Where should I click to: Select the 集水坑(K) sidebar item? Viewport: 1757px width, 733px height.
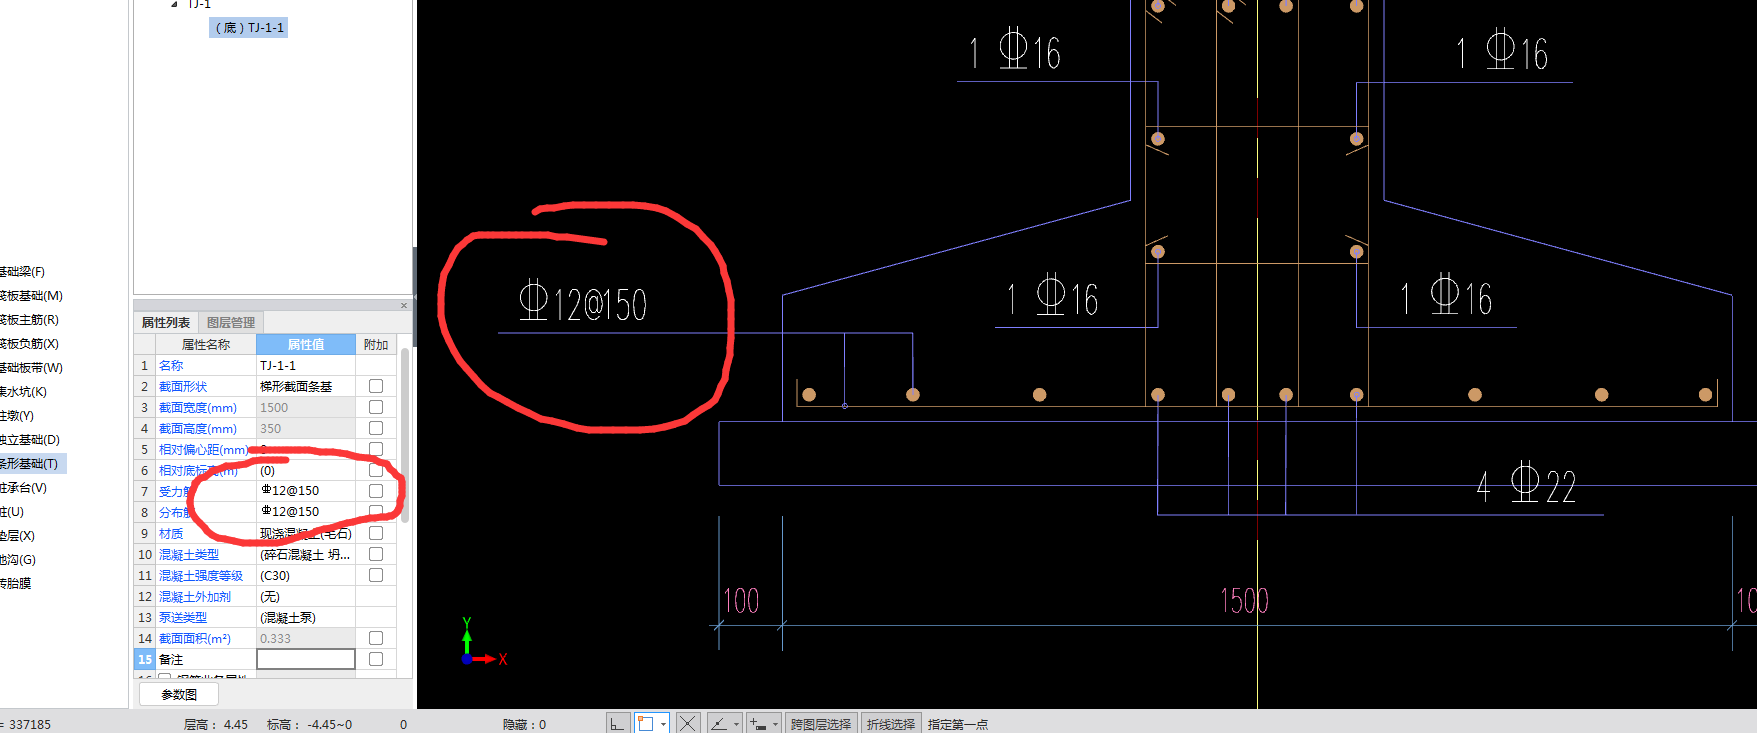click(23, 392)
